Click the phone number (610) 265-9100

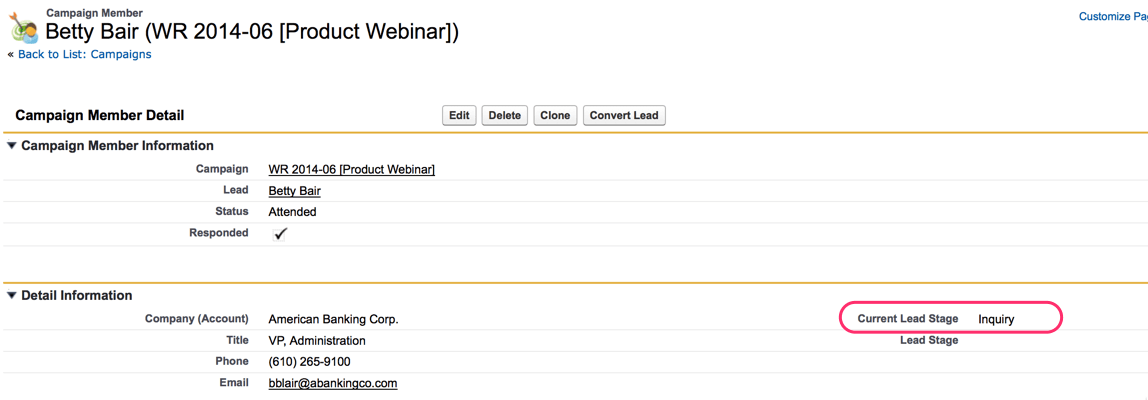pos(309,362)
